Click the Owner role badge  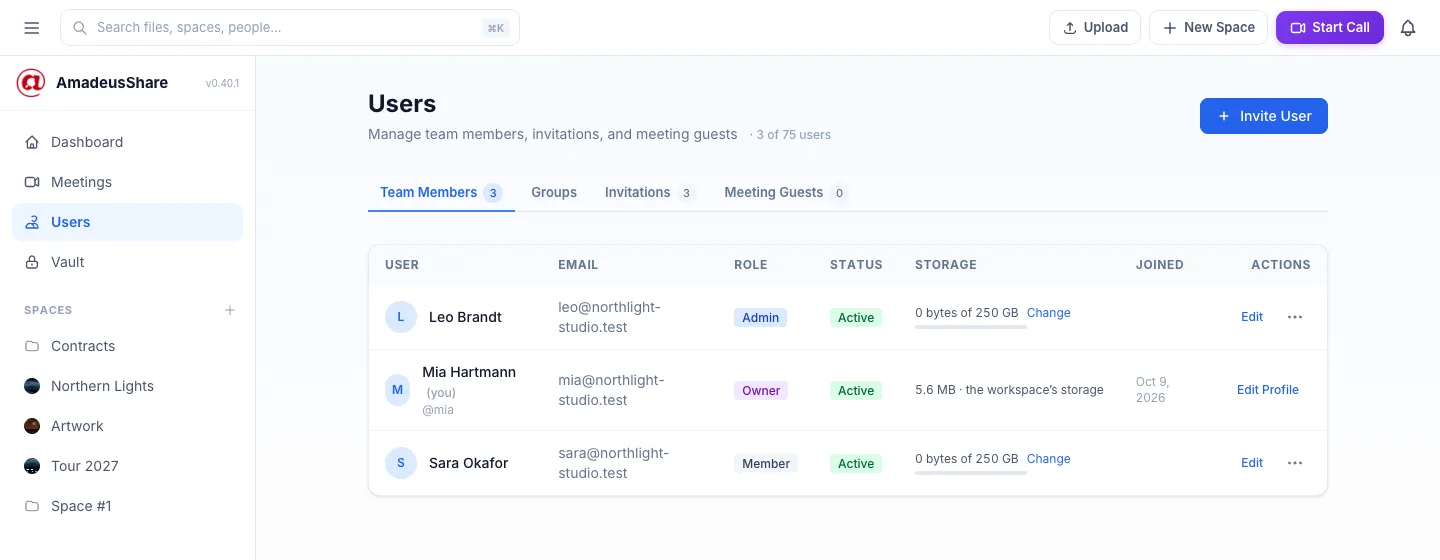click(761, 390)
